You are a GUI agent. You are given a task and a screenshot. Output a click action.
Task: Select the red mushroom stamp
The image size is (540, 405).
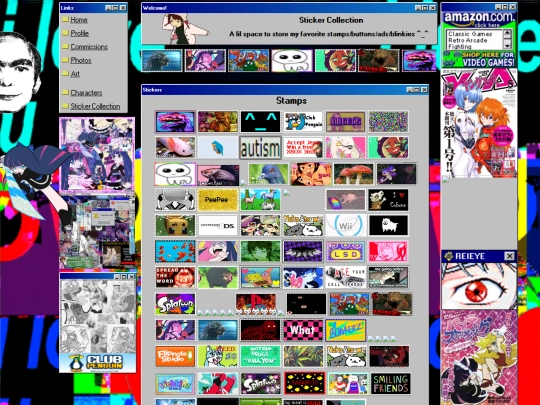353,174
